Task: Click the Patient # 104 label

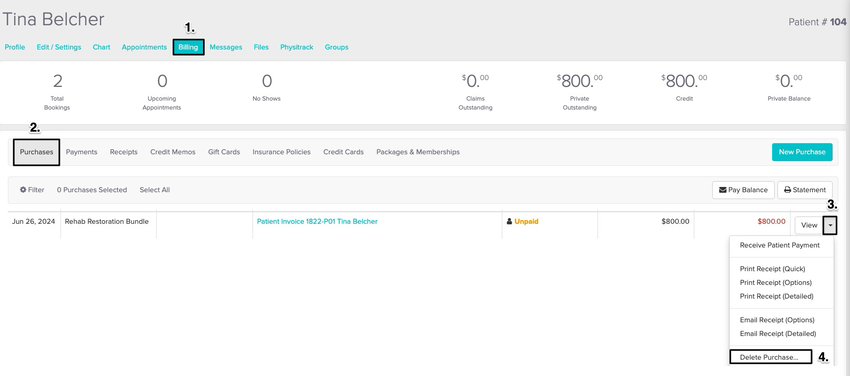Action: [x=817, y=22]
